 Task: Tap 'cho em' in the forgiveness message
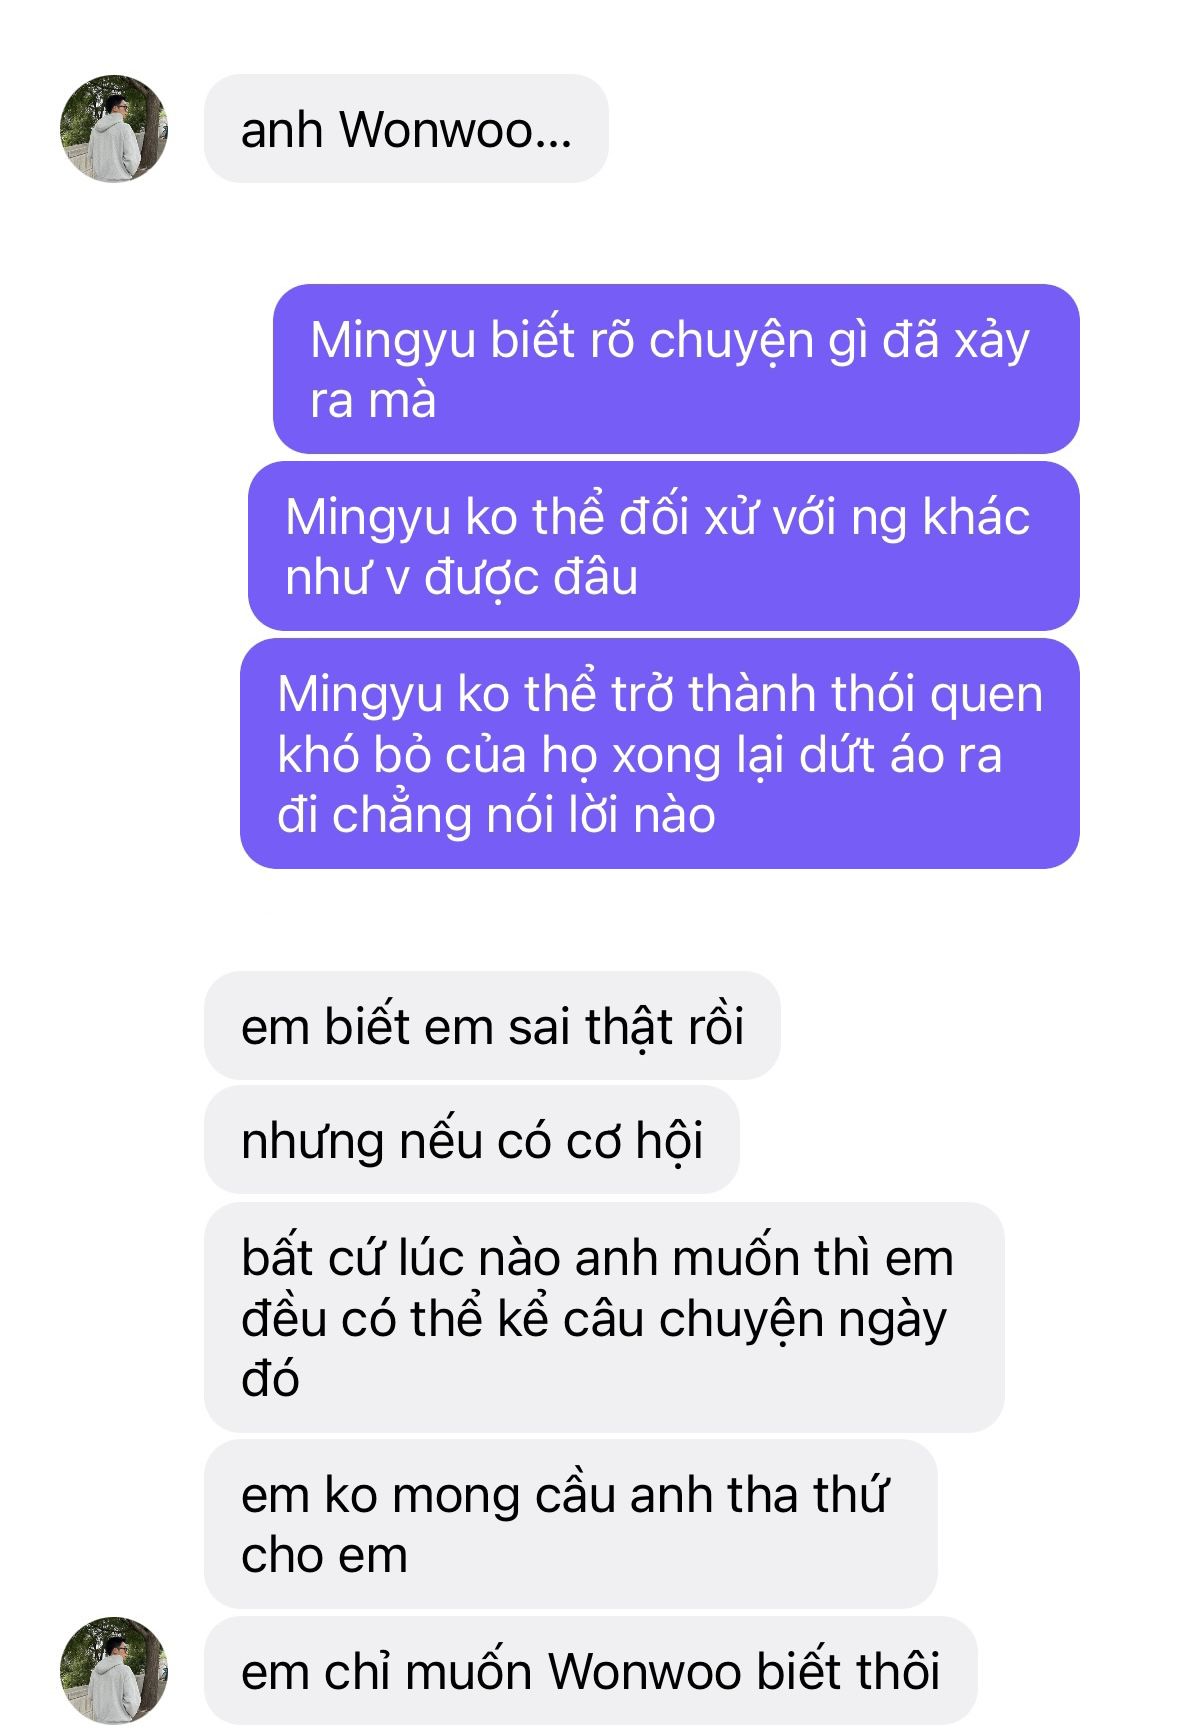coord(324,1555)
